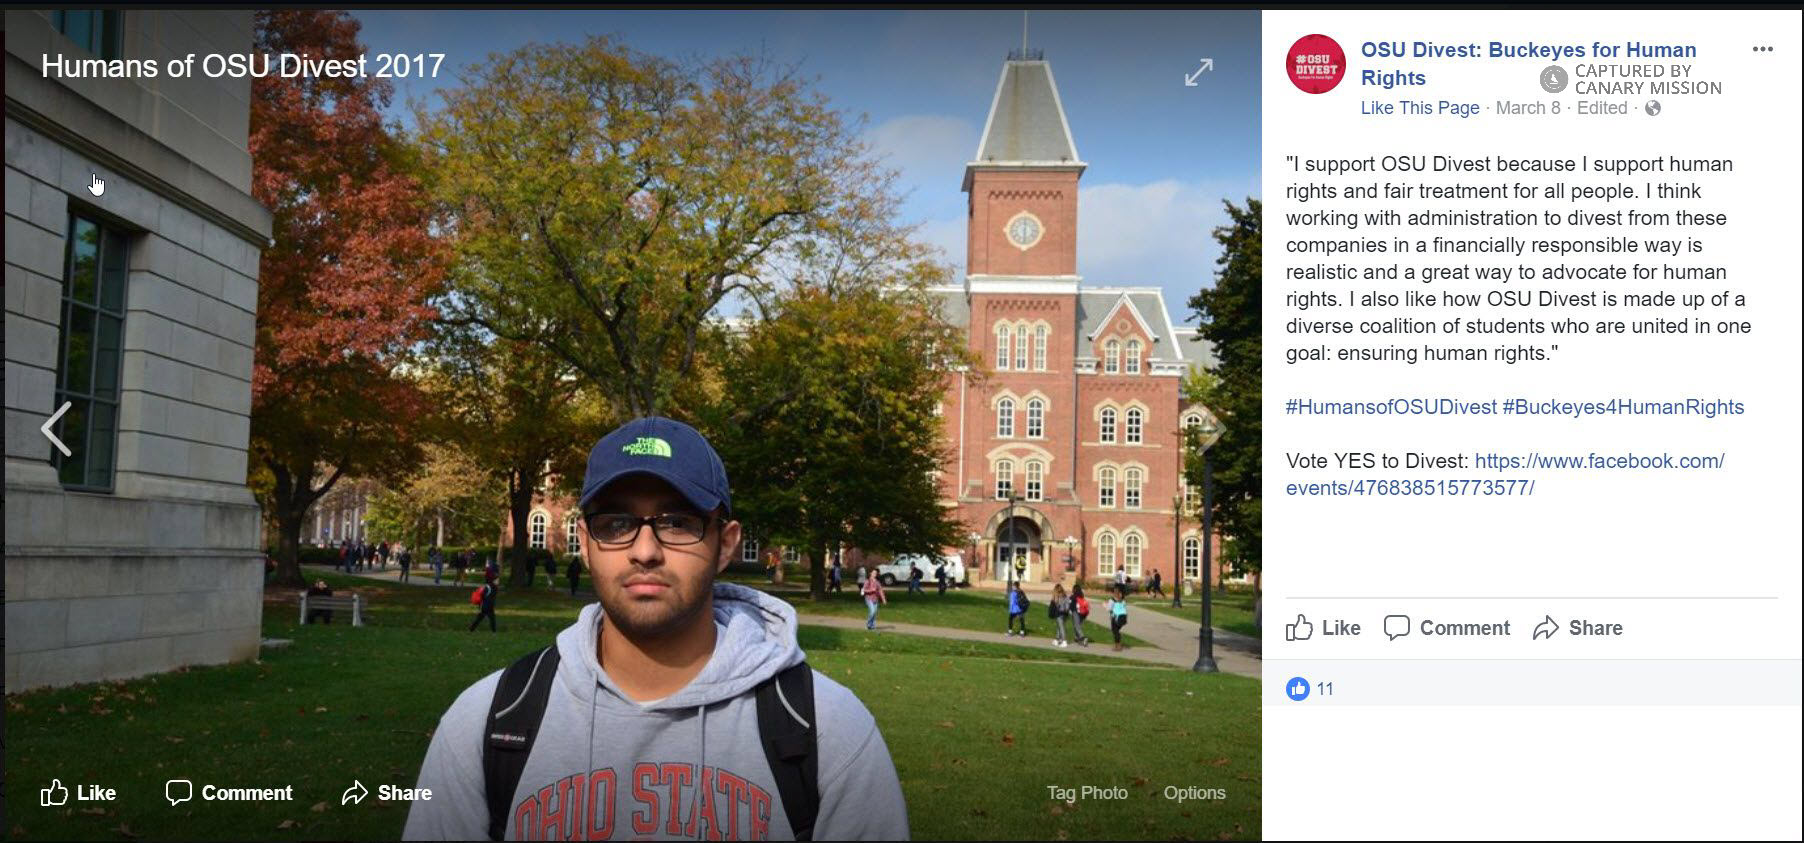This screenshot has height=843, width=1804.
Task: Open the blue like reaction icon
Action: [x=1297, y=689]
